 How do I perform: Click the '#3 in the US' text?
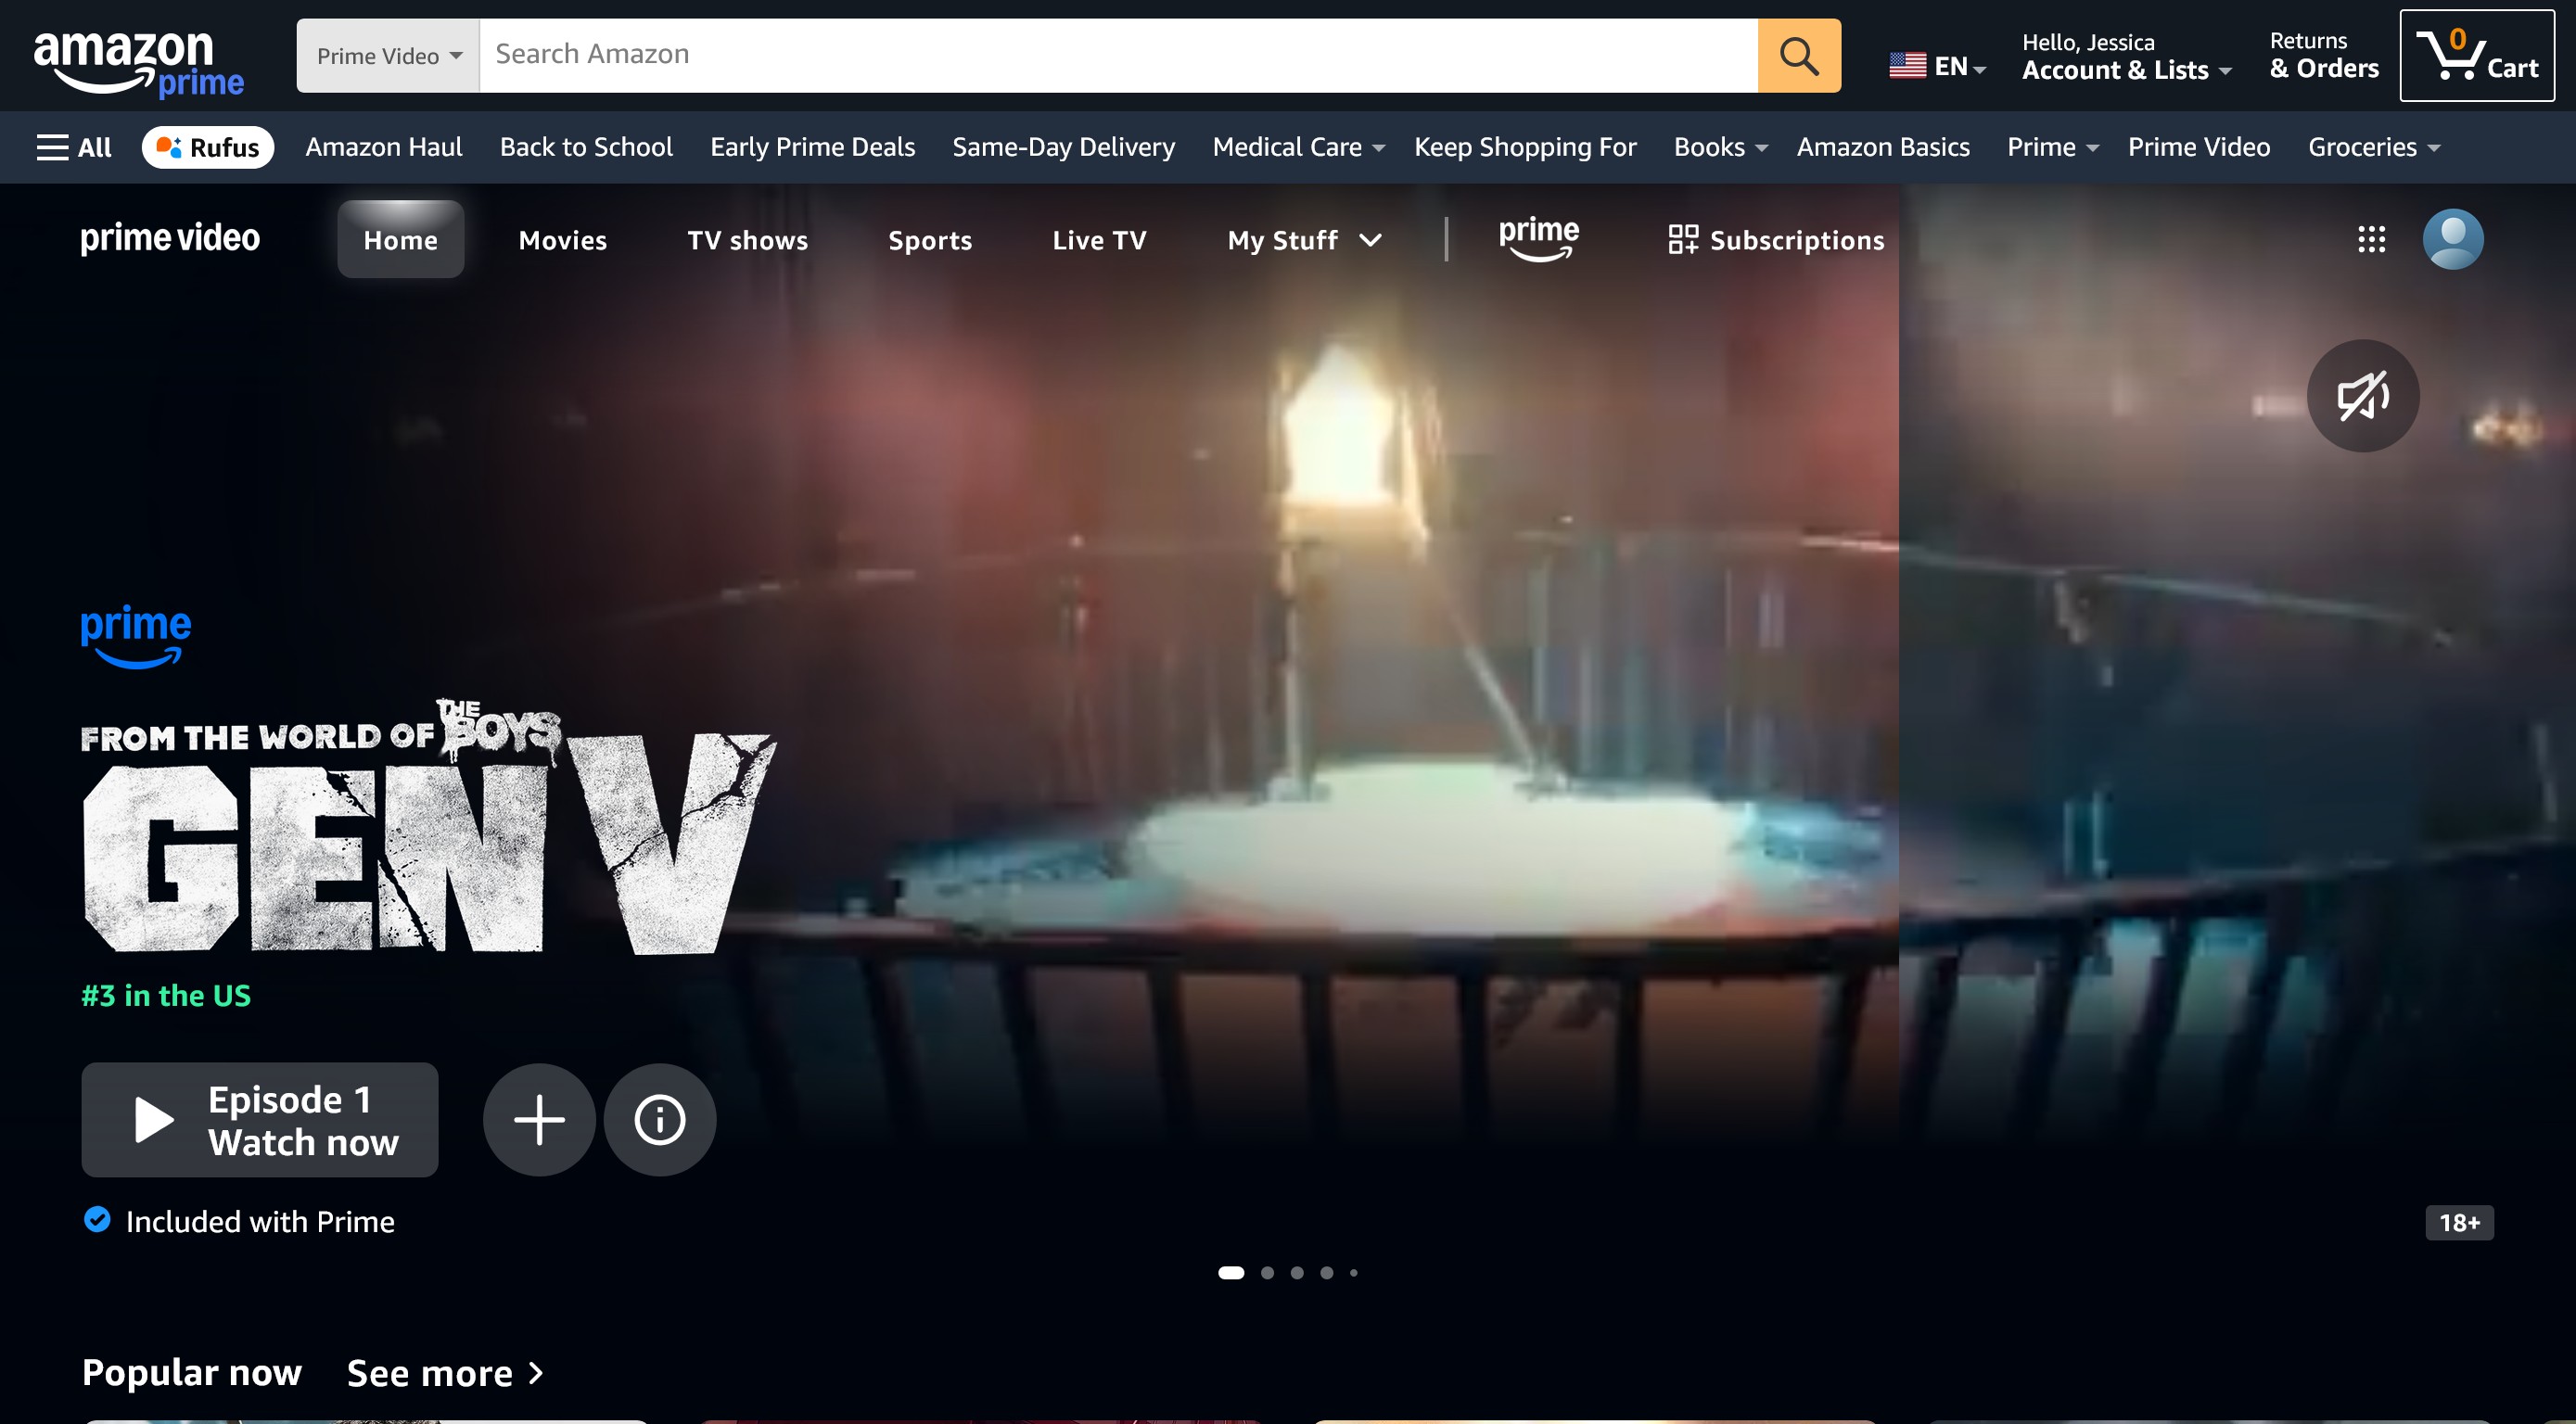click(166, 996)
